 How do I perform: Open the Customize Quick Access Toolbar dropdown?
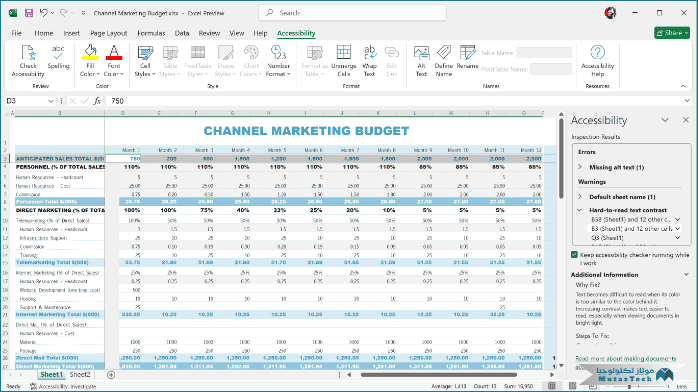[x=83, y=13]
